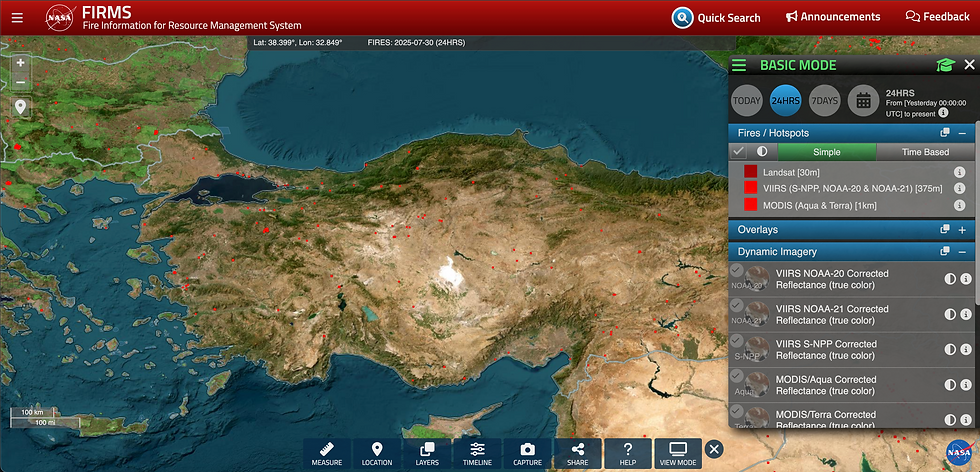This screenshot has height=472, width=980.
Task: Open the LOCATION tool
Action: click(377, 454)
